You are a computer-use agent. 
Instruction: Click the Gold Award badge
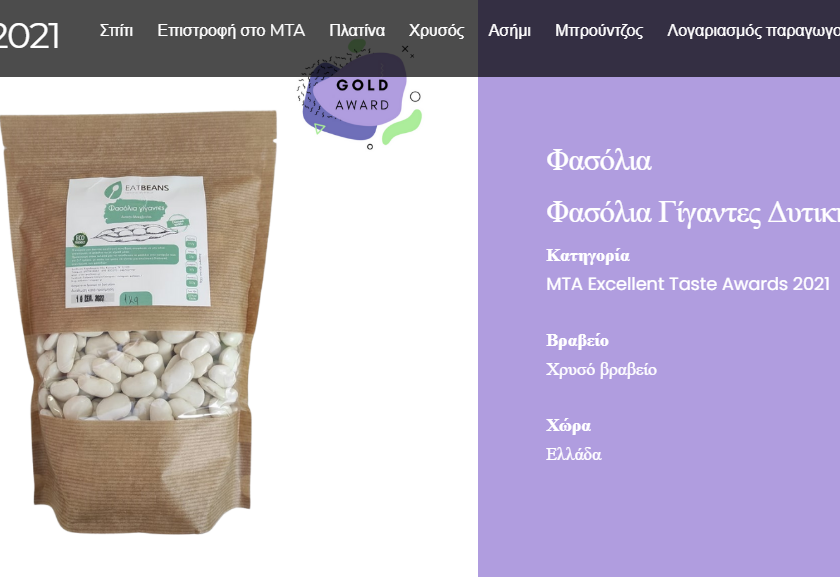pos(359,96)
